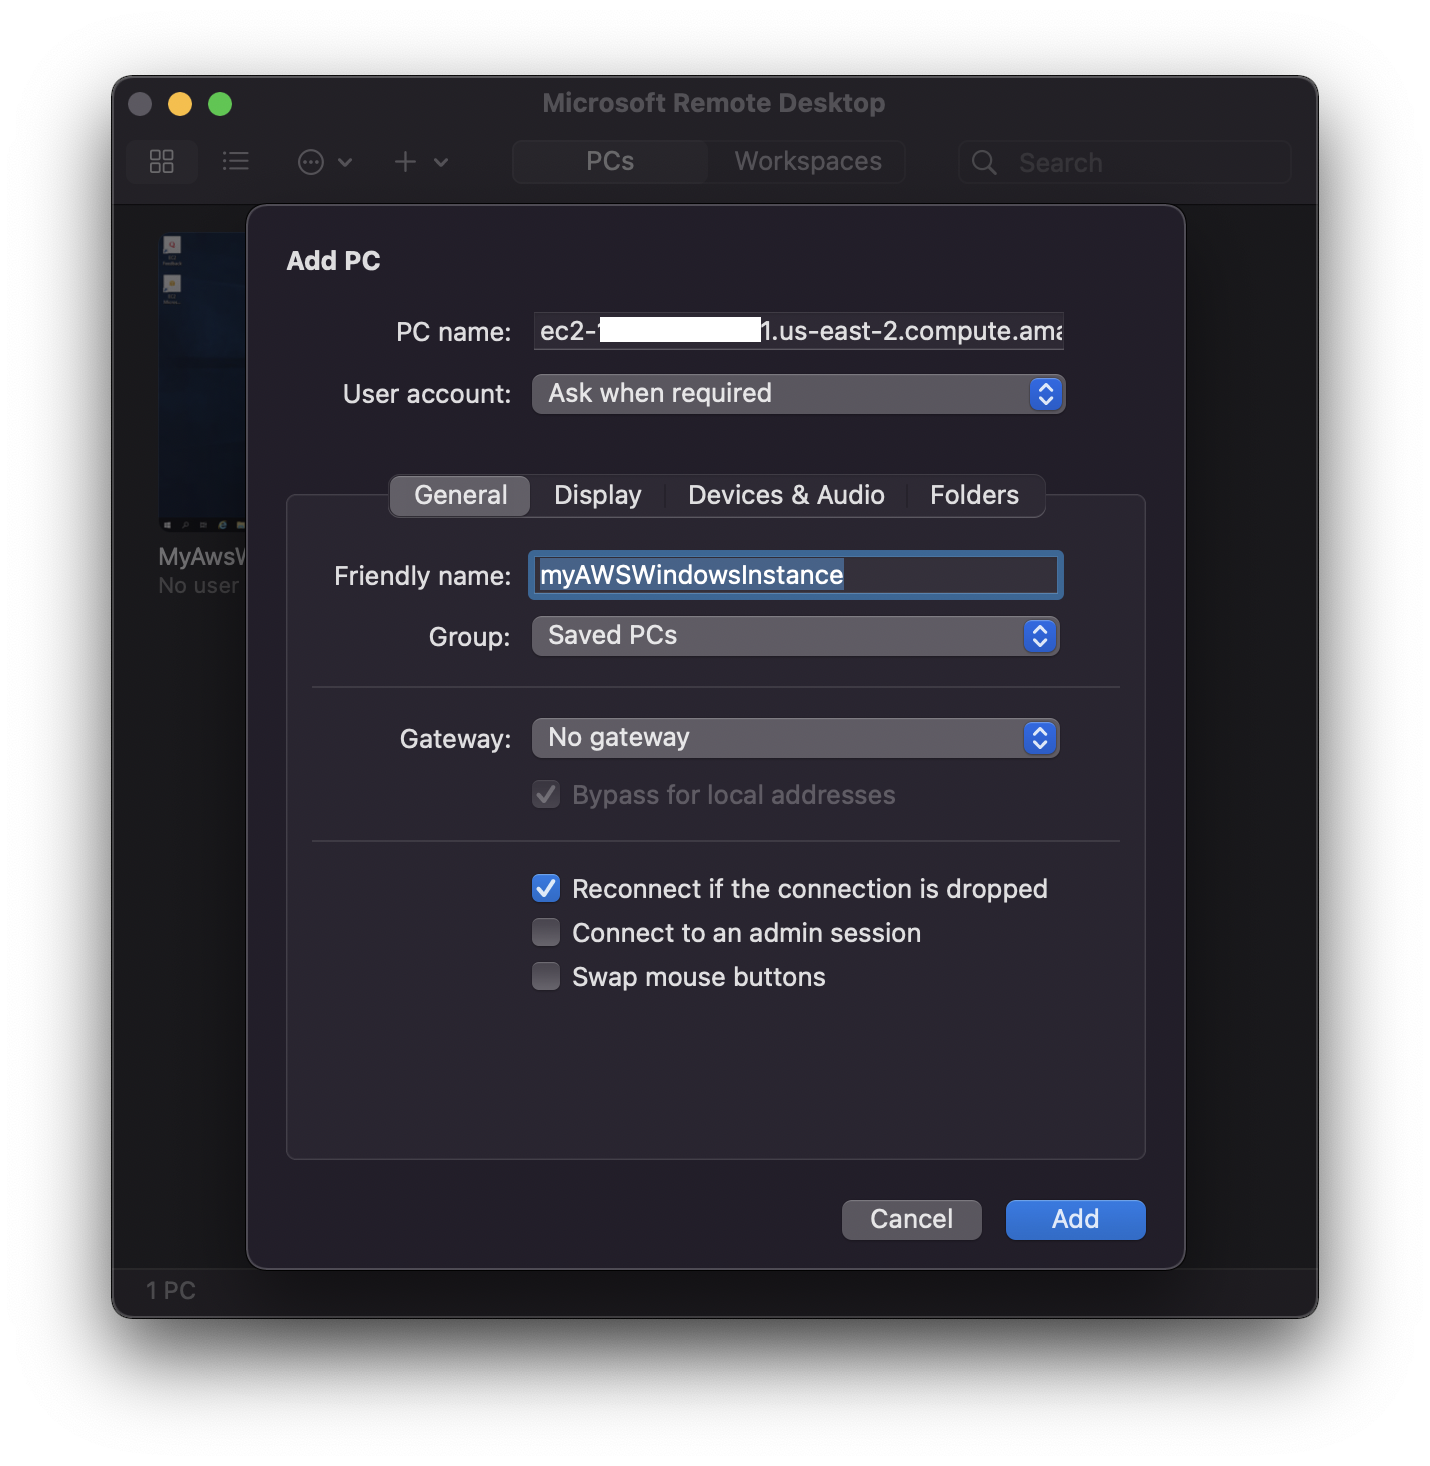Switch to the Devices & Audio tab
Viewport: 1430px width, 1466px height.
pos(785,495)
